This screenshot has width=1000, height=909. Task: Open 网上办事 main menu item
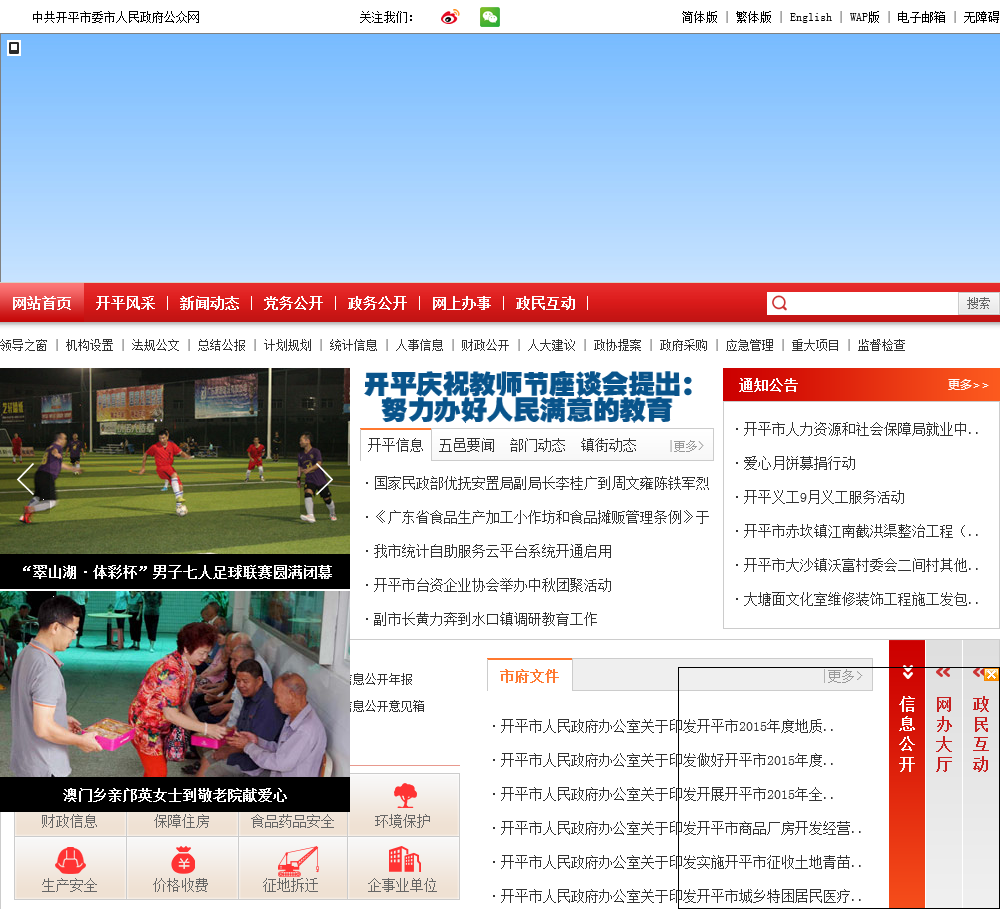[x=462, y=303]
